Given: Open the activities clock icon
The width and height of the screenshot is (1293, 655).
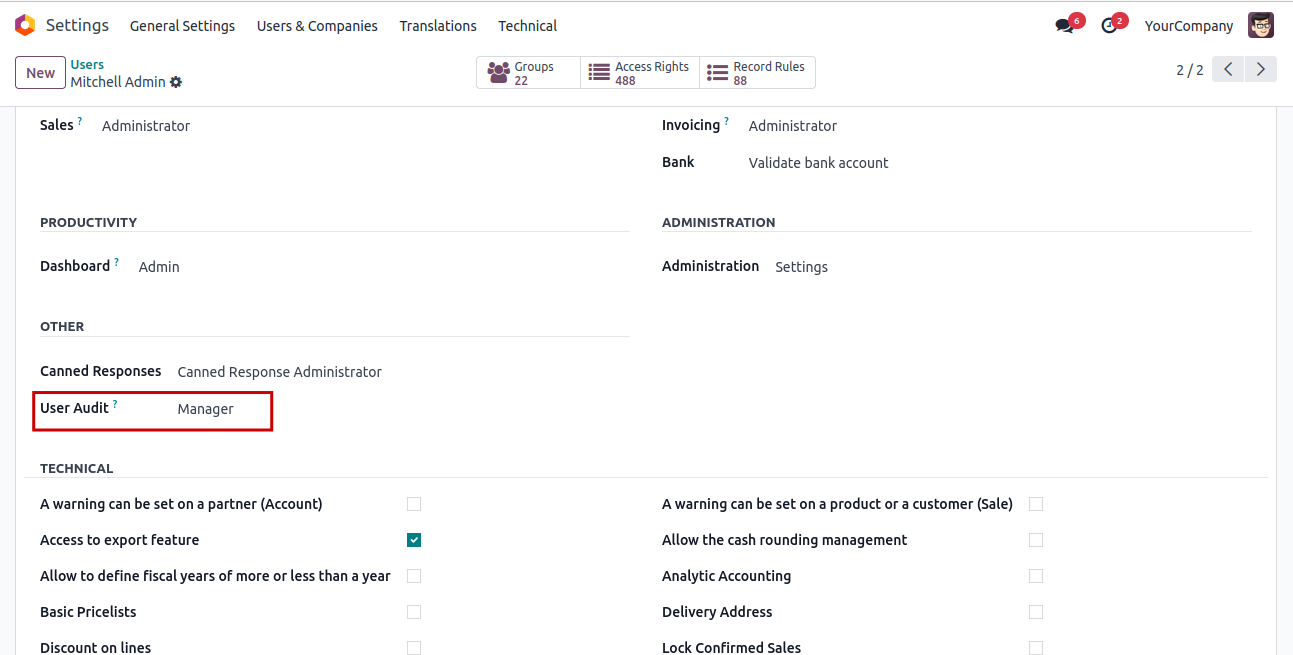Looking at the screenshot, I should (1109, 26).
